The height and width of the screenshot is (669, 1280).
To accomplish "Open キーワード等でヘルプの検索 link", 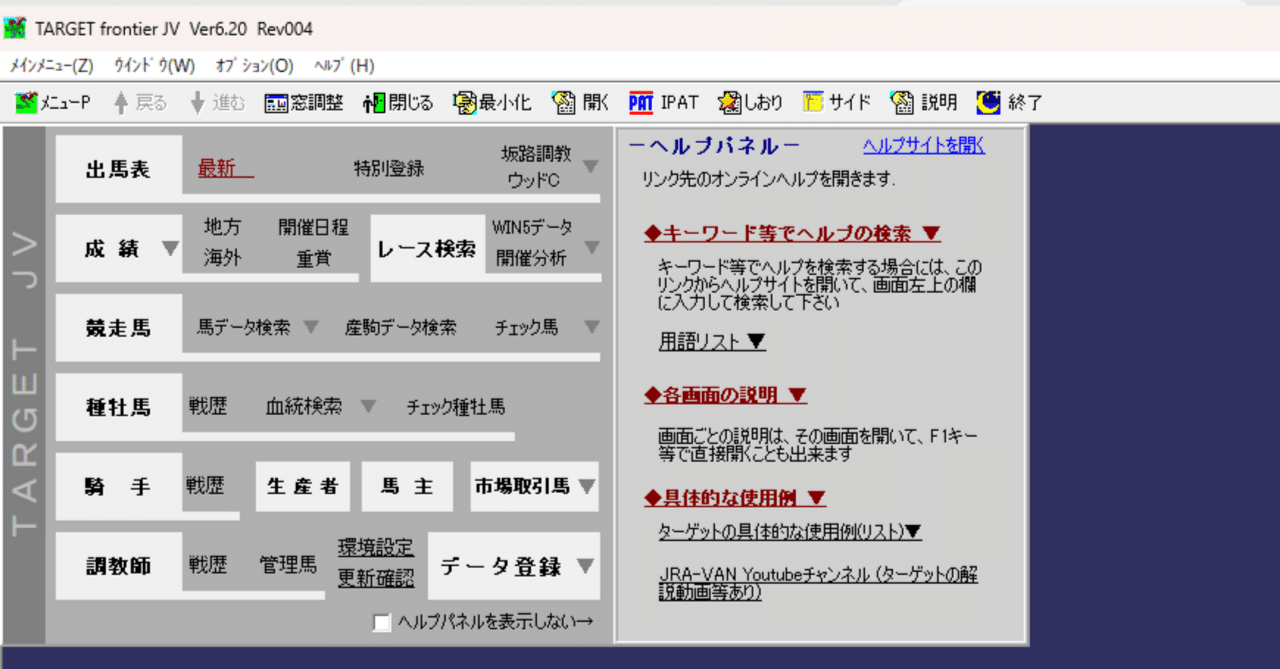I will point(793,233).
